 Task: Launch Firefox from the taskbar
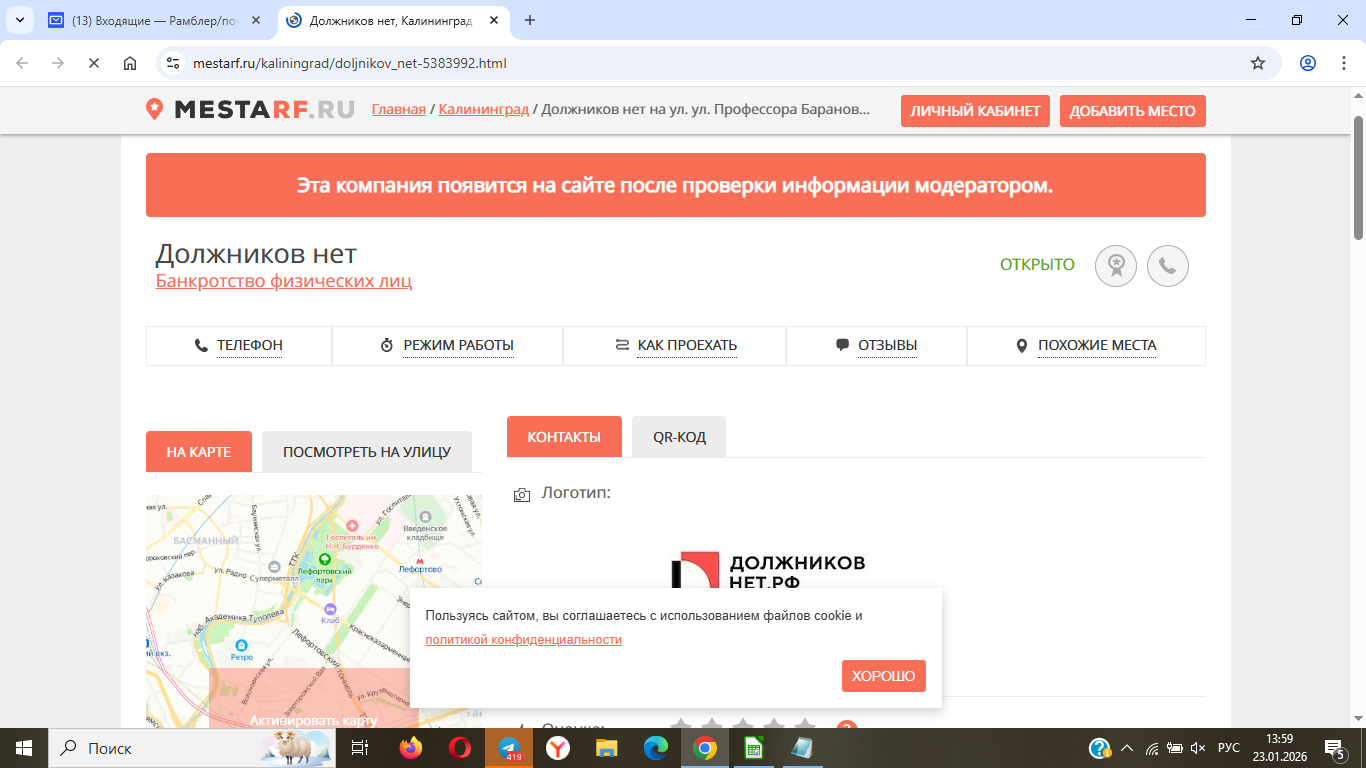[x=411, y=748]
